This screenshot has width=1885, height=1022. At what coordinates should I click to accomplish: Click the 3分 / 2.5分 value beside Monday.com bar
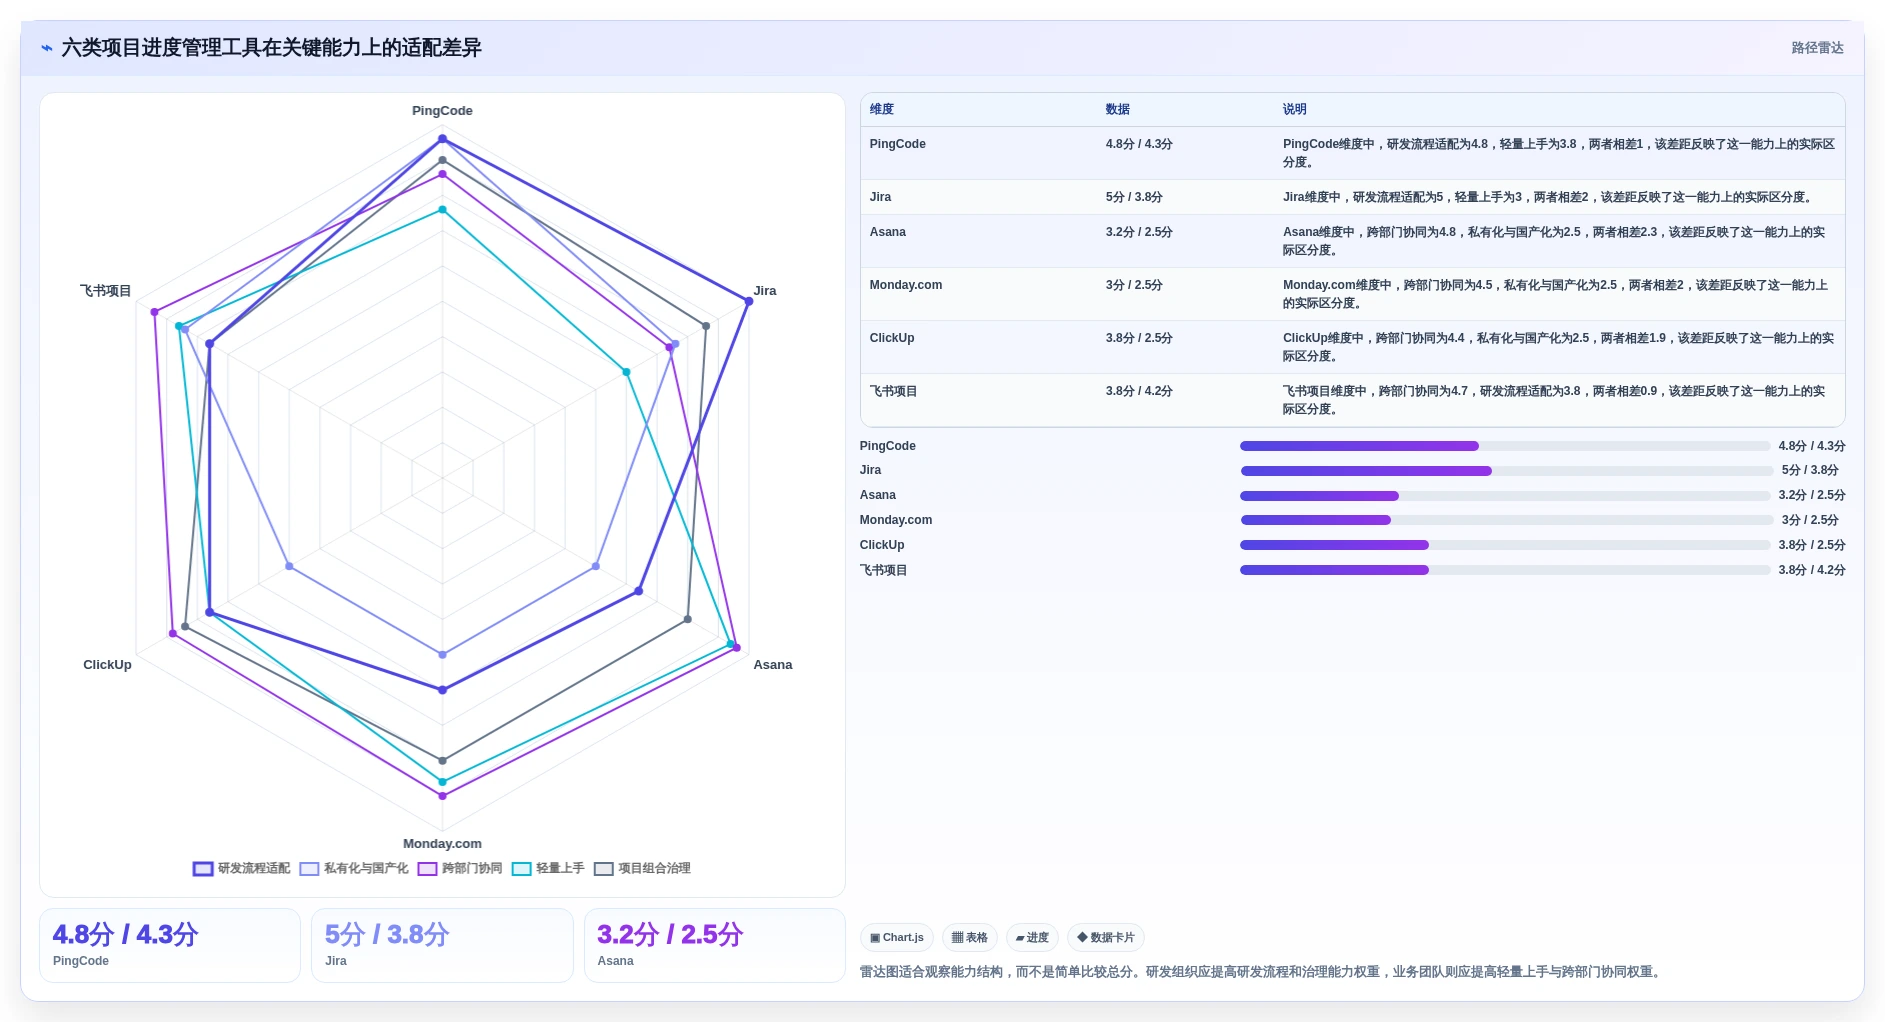pyautogui.click(x=1810, y=520)
